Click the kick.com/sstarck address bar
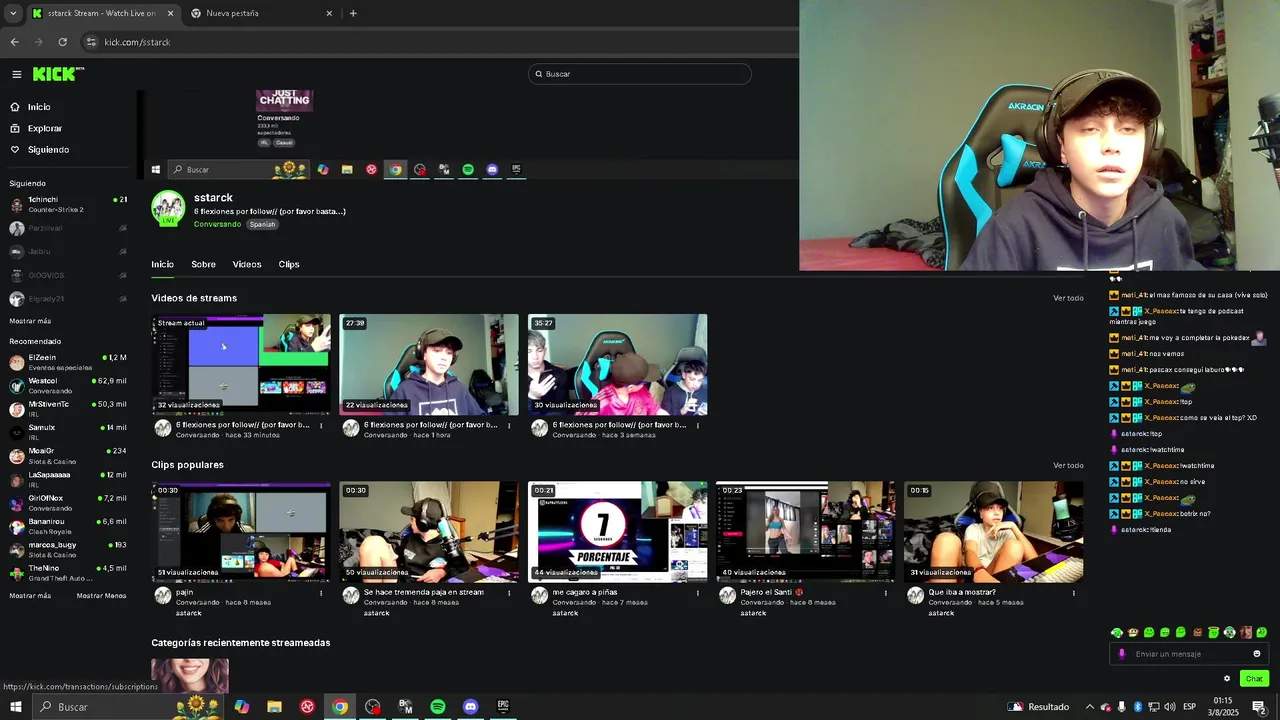This screenshot has height=720, width=1280. pyautogui.click(x=440, y=42)
